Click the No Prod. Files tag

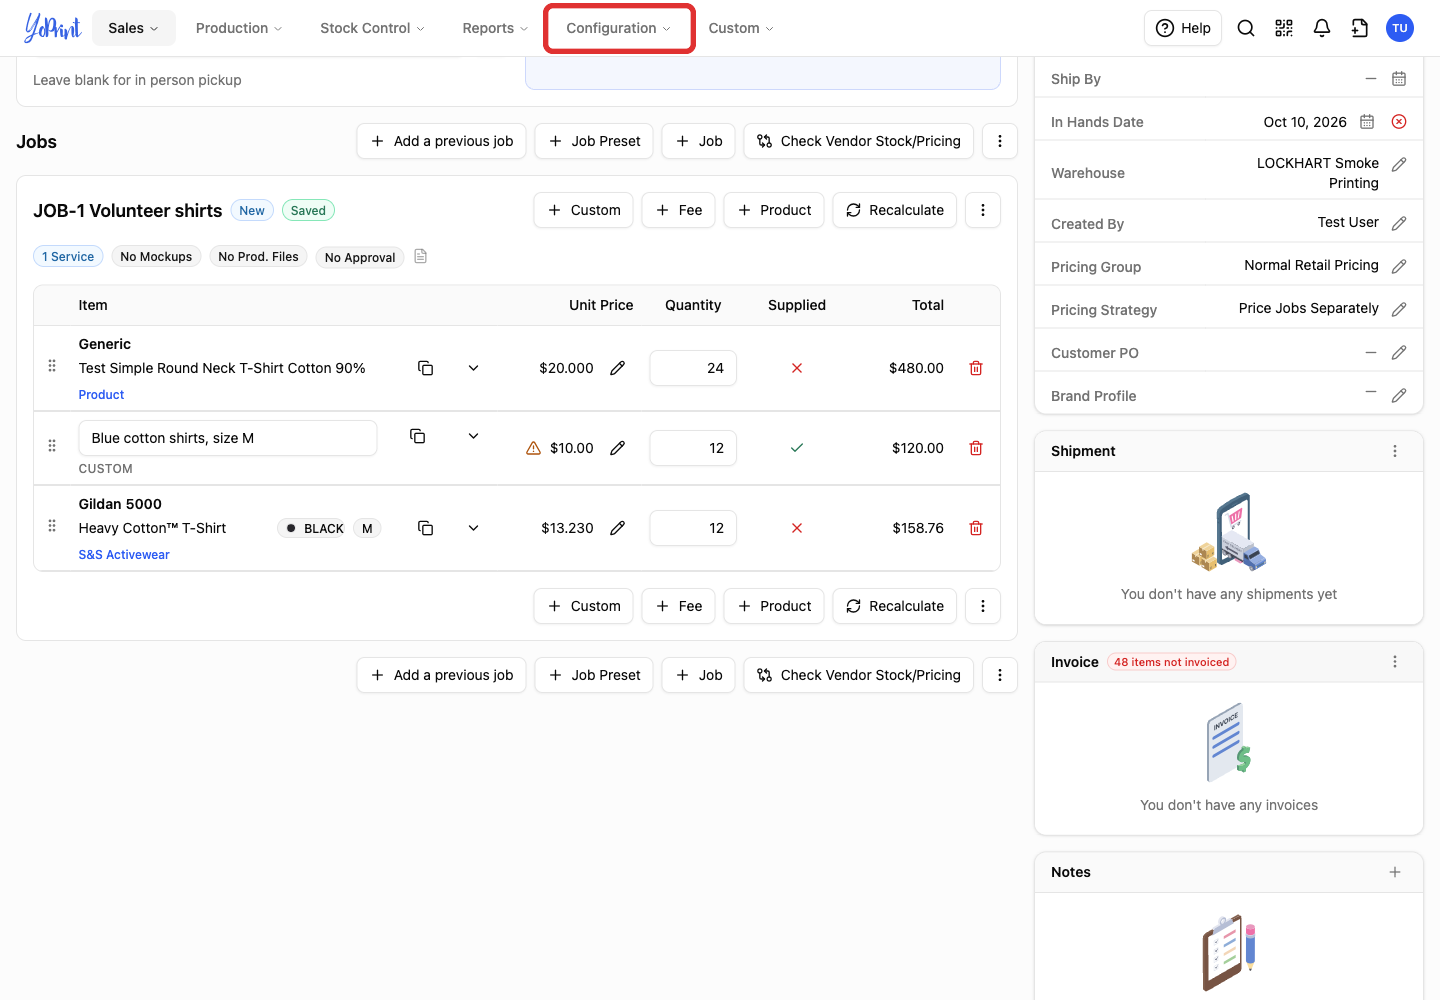point(258,257)
